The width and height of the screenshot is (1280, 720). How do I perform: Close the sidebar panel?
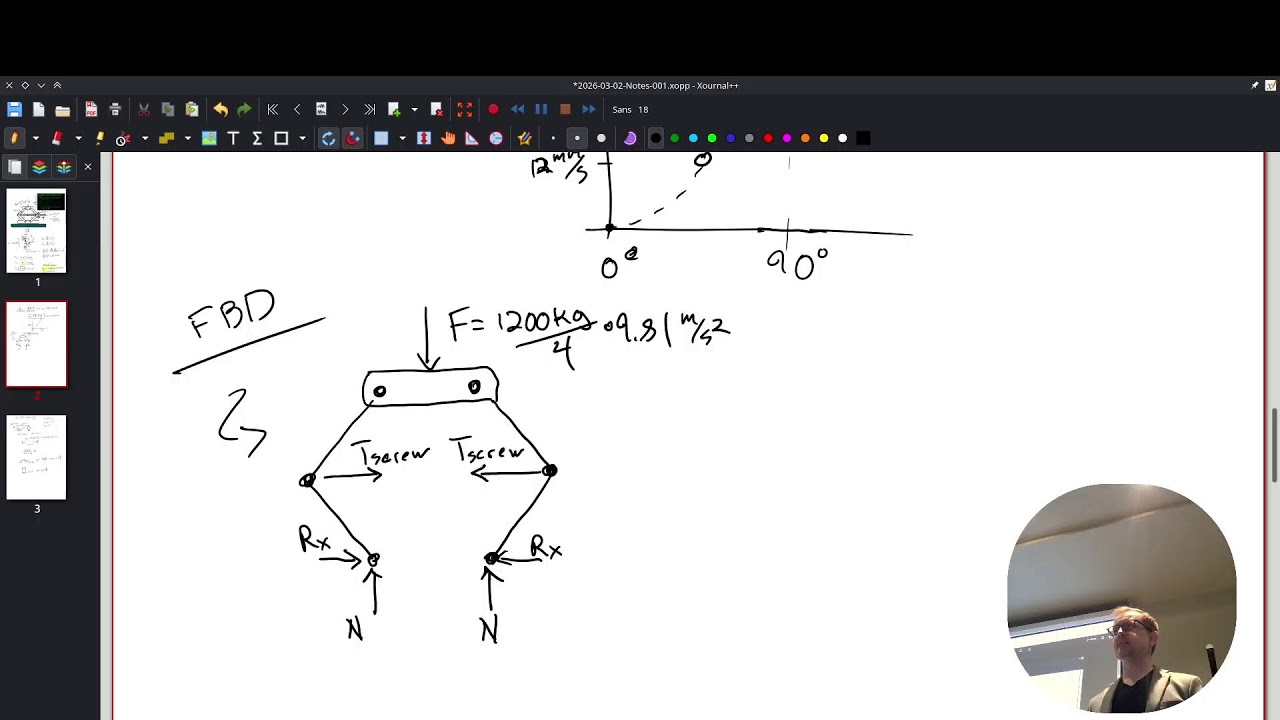click(87, 167)
